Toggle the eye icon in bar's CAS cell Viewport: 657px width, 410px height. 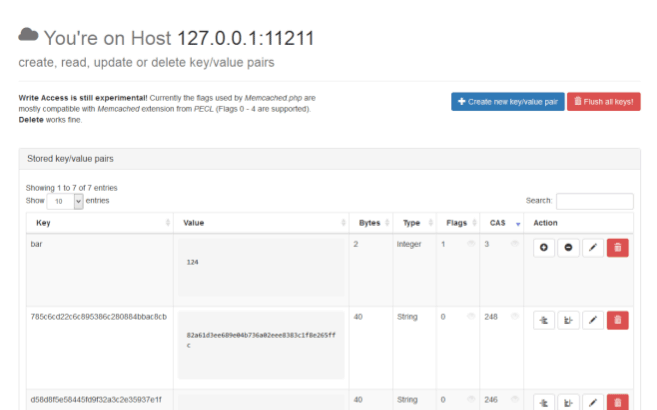[x=515, y=244]
